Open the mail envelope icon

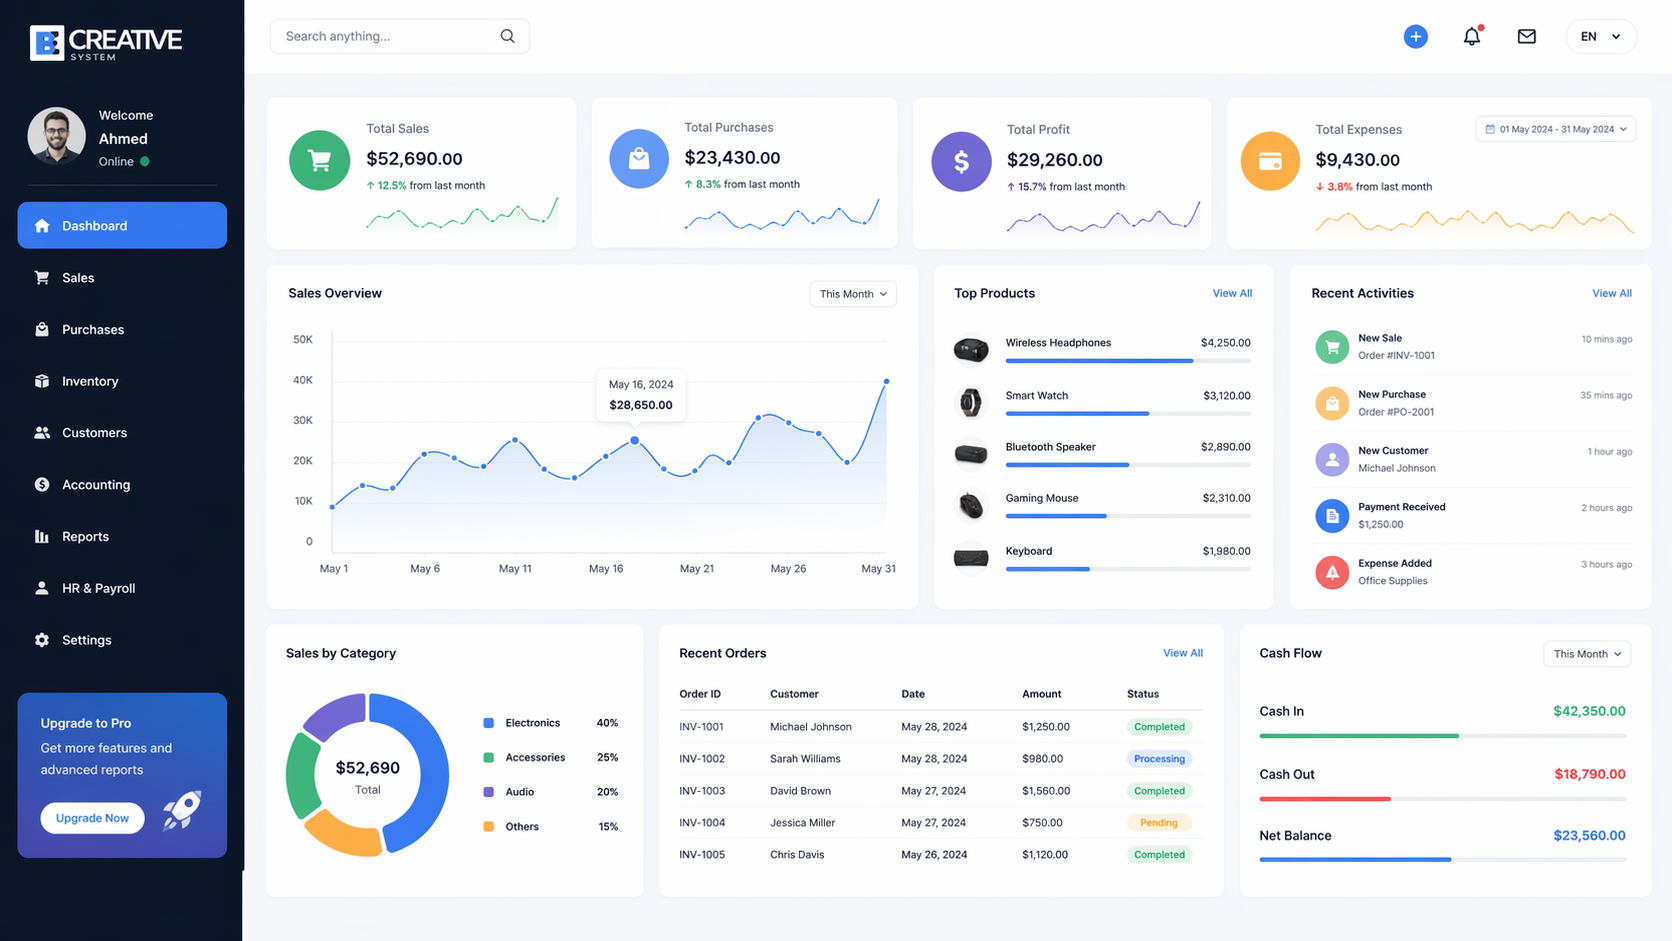1526,37
